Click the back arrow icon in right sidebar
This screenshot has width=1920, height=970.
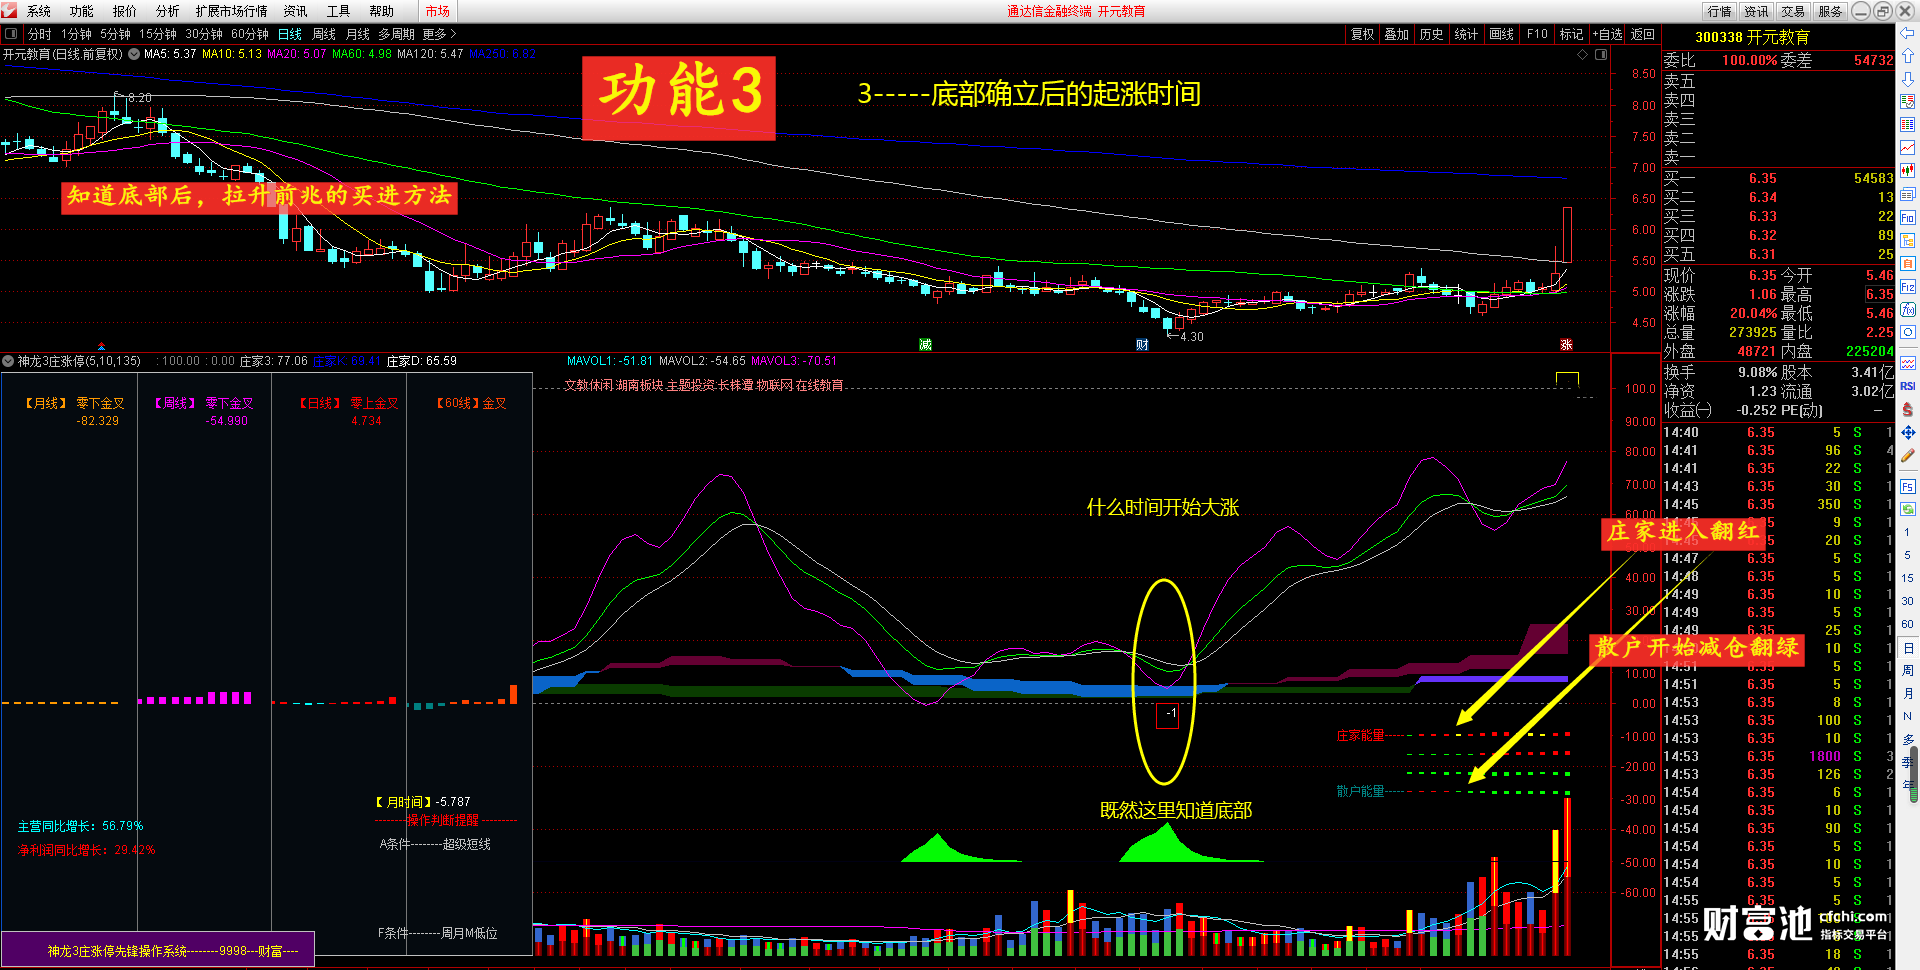point(1907,33)
